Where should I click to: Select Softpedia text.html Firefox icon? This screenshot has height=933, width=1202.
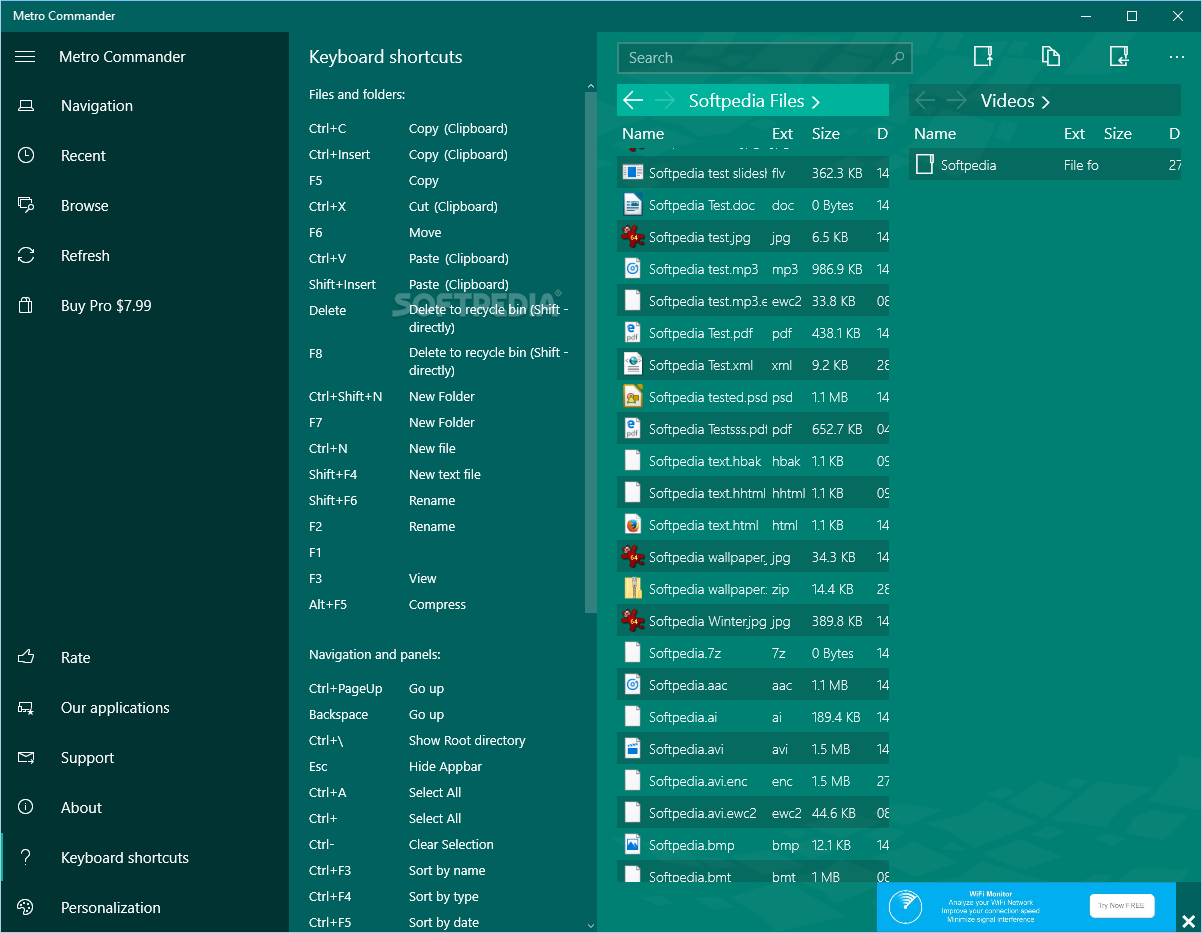tap(632, 525)
